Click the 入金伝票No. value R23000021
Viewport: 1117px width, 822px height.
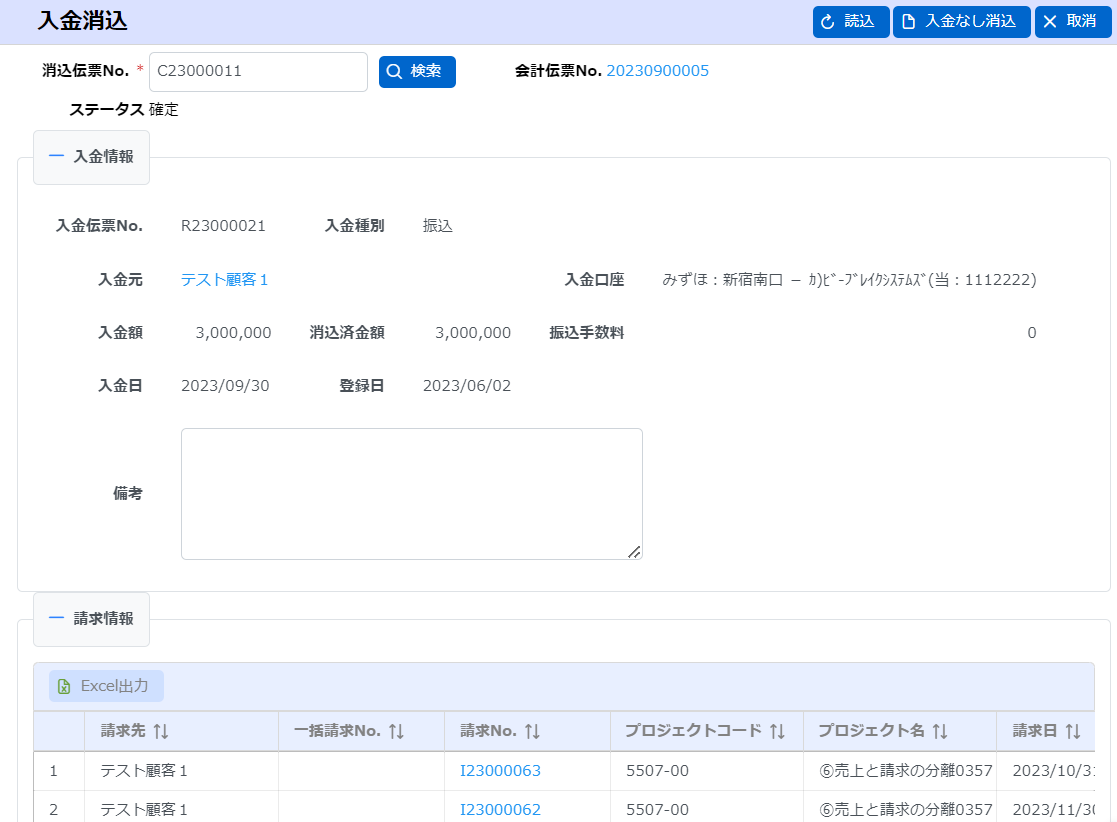(x=223, y=227)
